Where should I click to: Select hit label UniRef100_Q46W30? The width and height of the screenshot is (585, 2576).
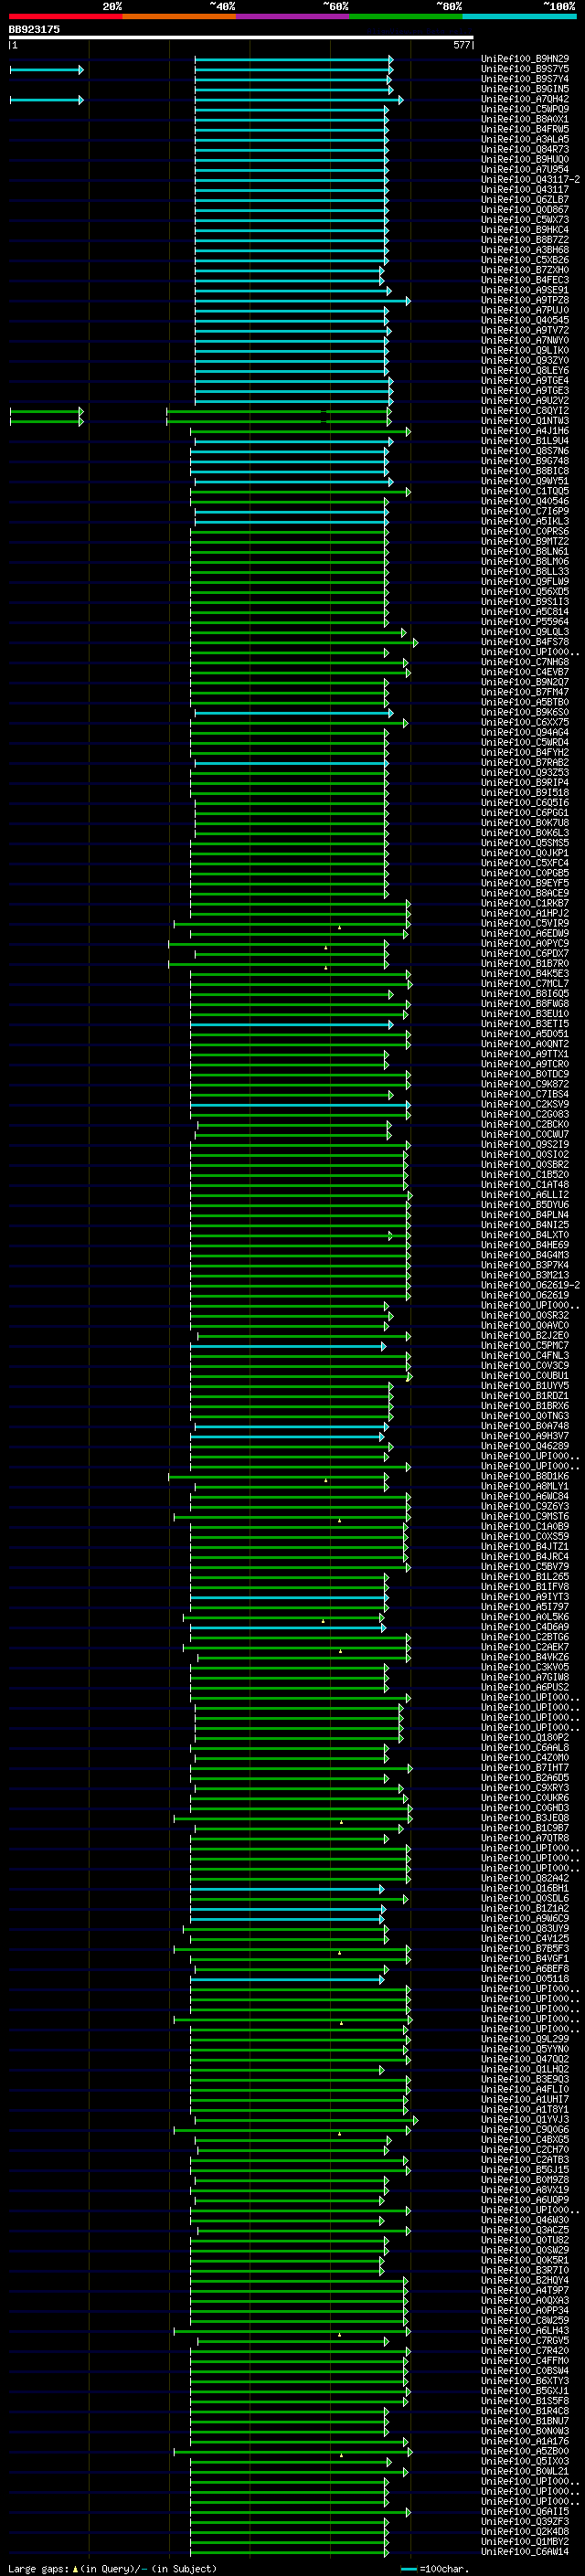point(525,2220)
